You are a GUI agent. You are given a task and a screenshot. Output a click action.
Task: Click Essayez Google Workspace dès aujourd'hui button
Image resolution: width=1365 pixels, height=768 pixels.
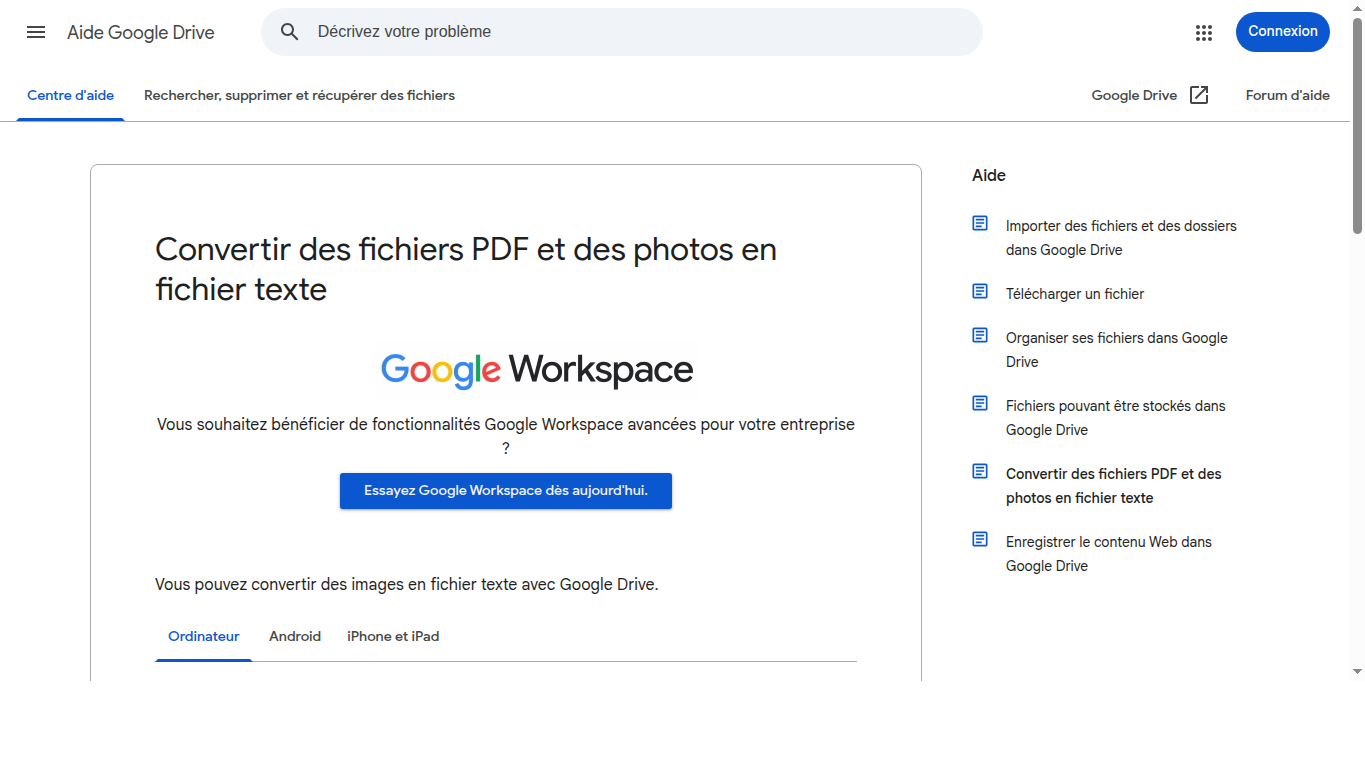pos(506,491)
